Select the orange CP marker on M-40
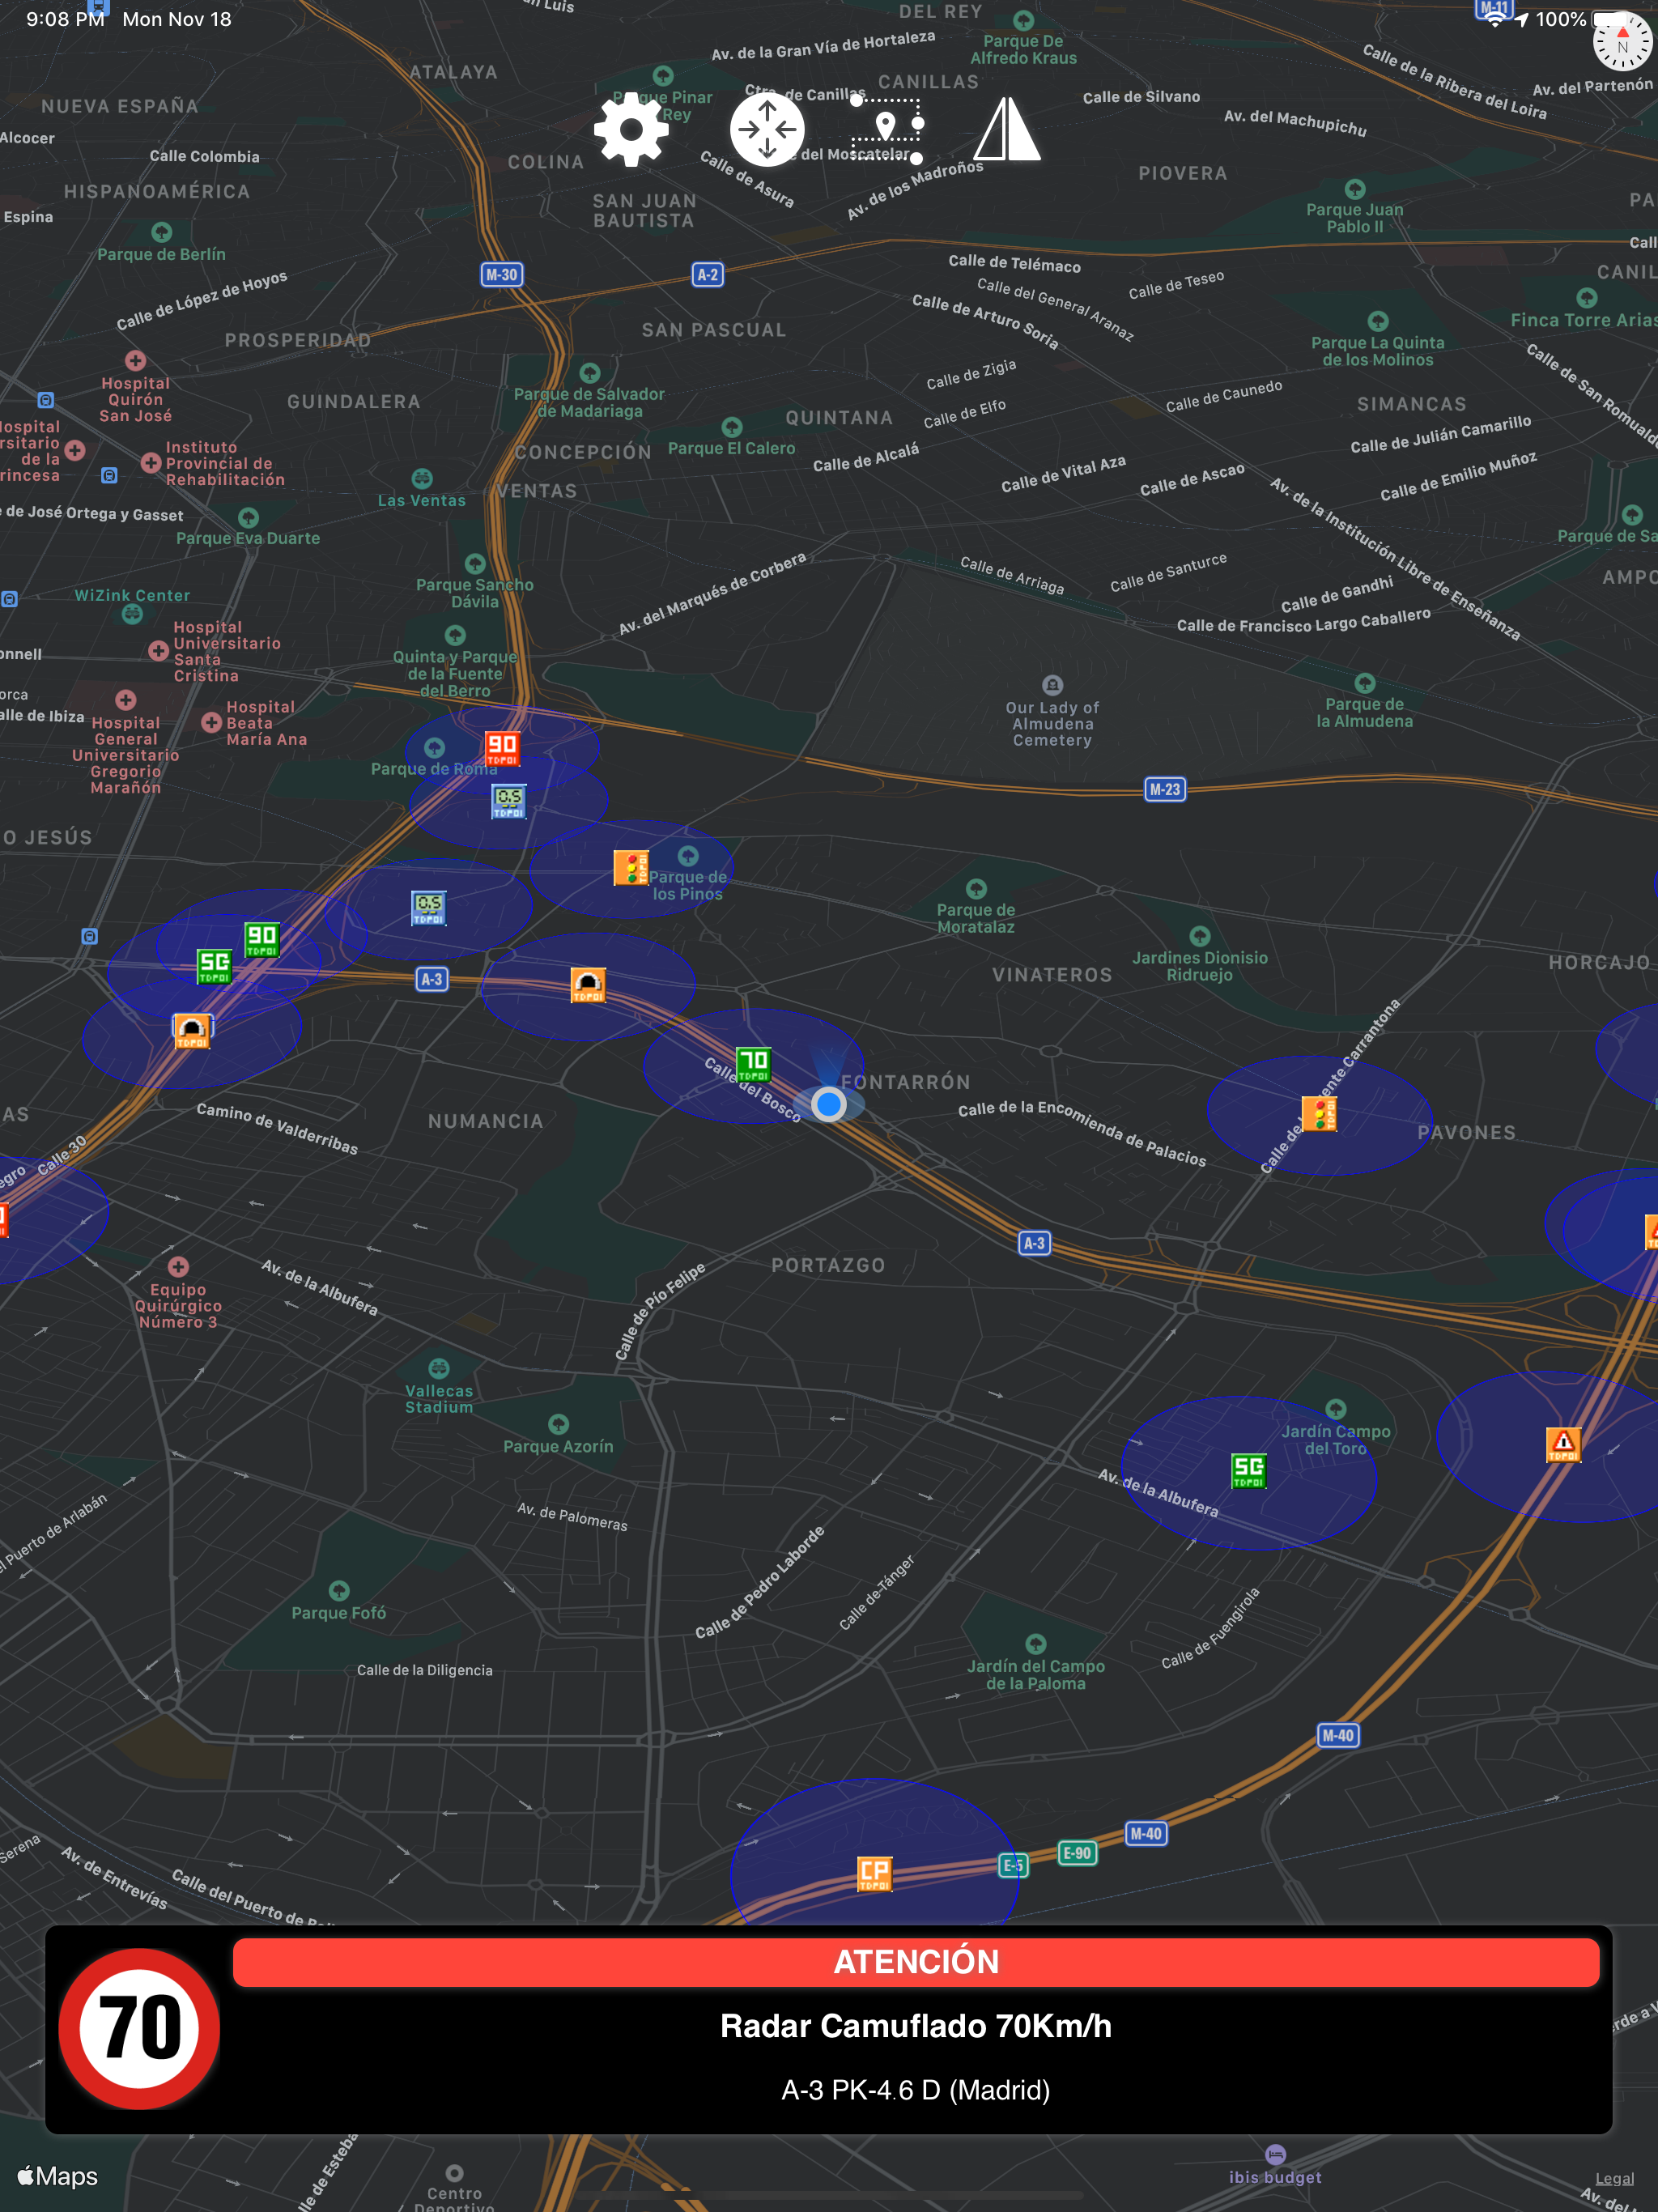This screenshot has height=2212, width=1658. click(x=874, y=1873)
